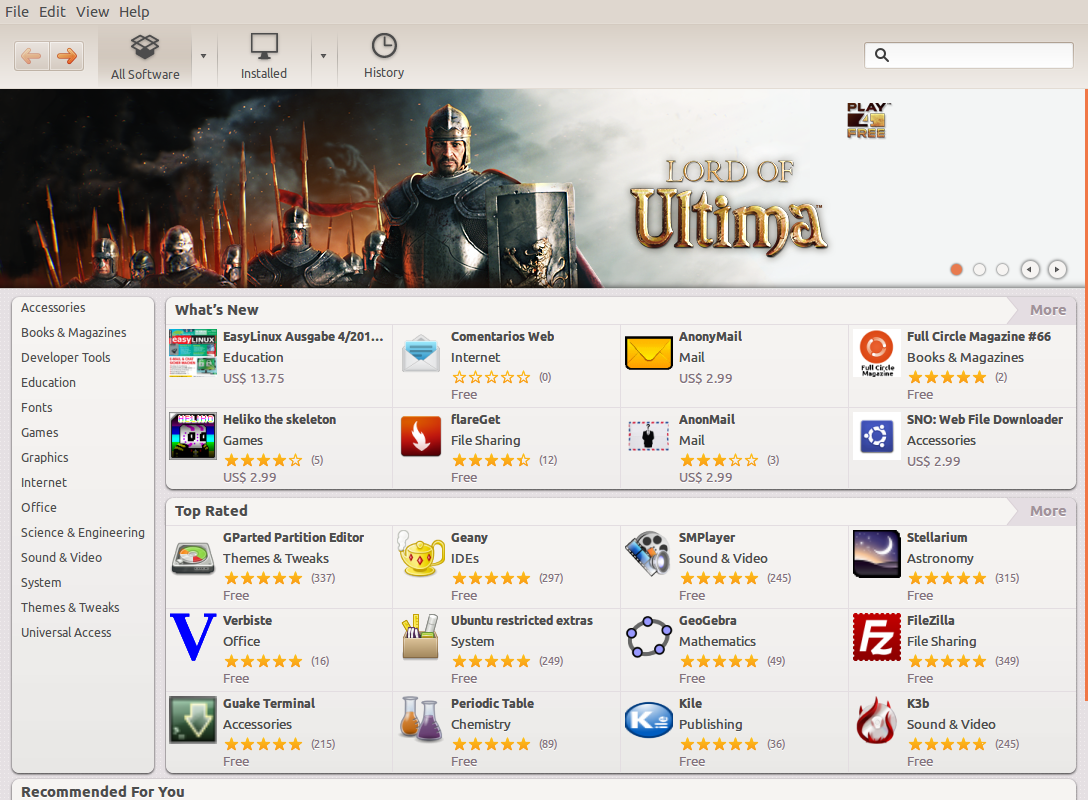1088x800 pixels.
Task: Show Installed software
Action: click(264, 58)
